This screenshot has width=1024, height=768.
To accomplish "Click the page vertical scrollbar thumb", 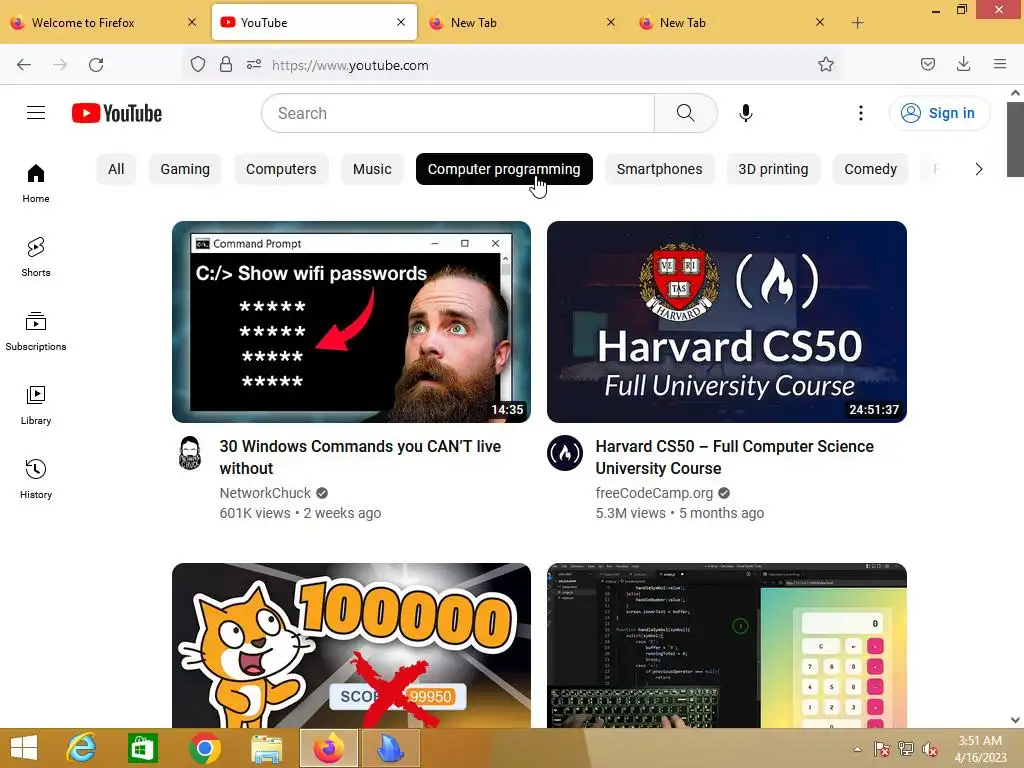I will point(1015,139).
